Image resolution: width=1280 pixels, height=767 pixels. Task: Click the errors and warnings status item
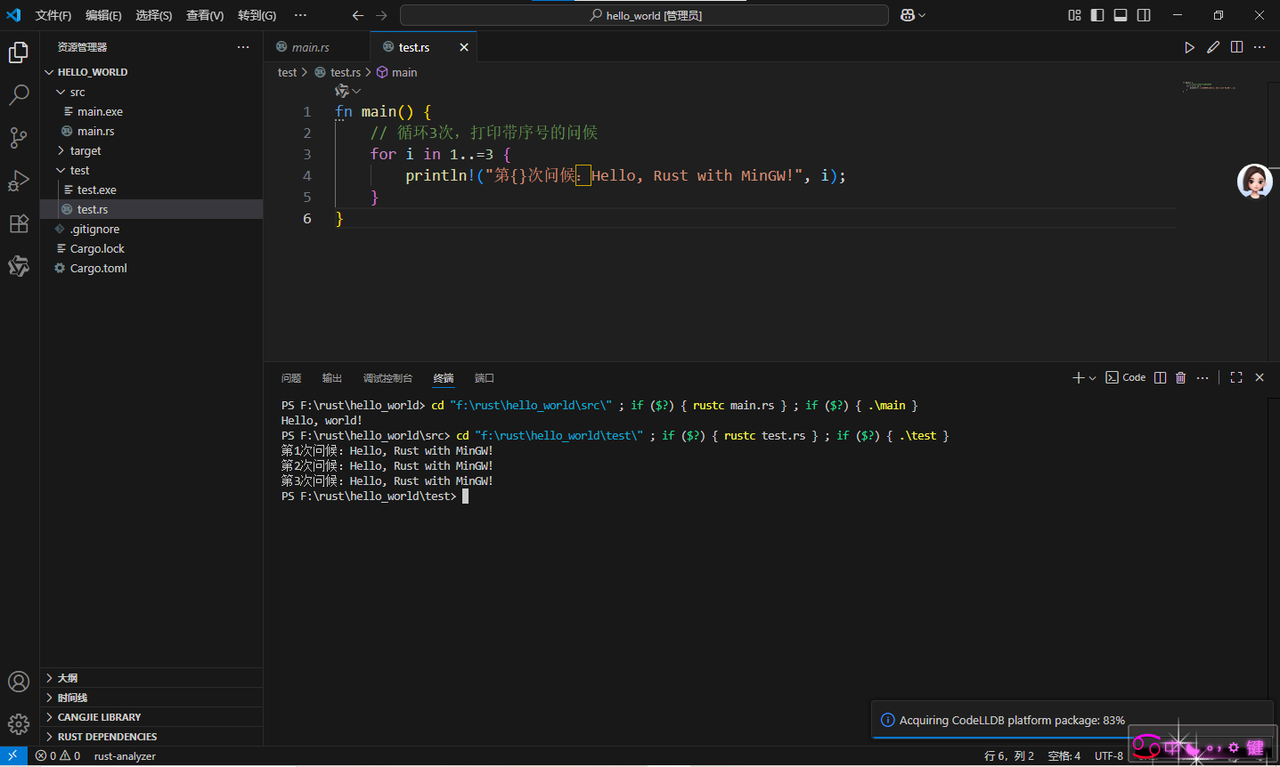click(58, 756)
